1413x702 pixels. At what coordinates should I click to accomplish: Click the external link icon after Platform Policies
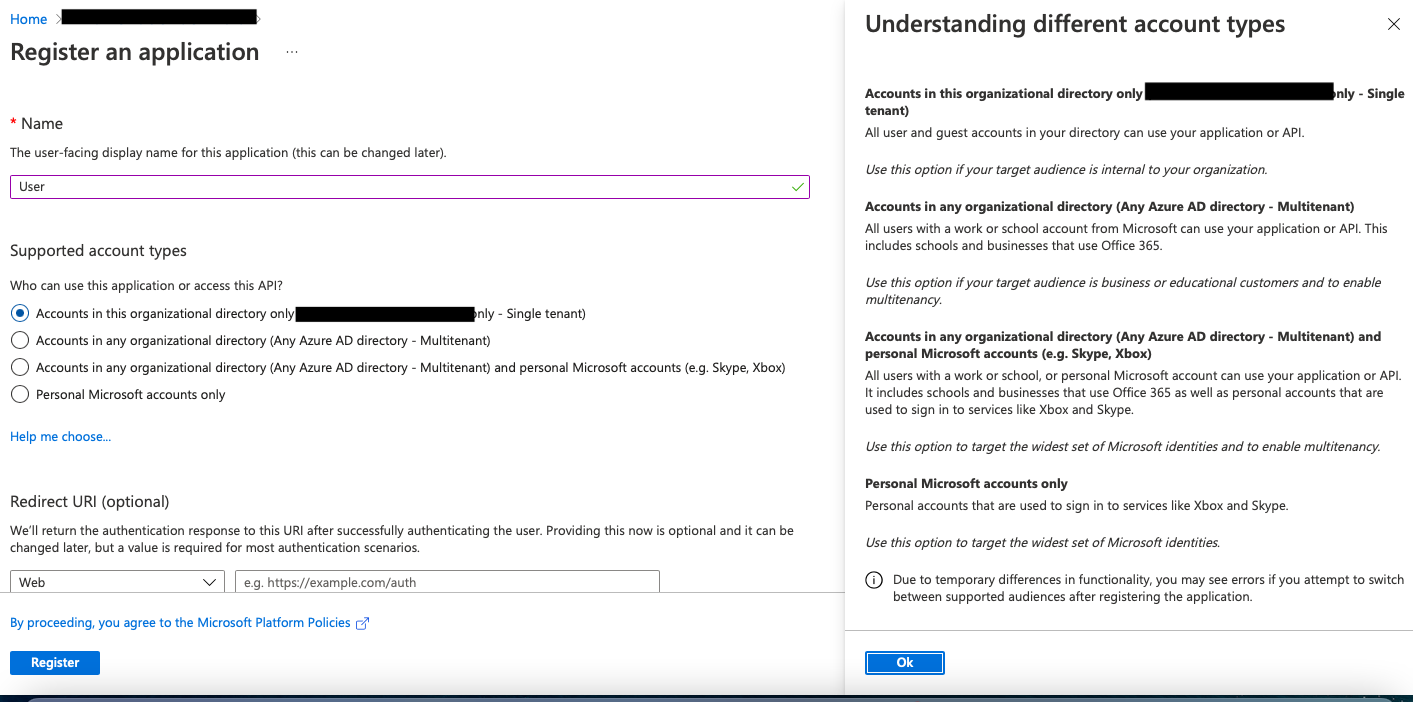363,623
